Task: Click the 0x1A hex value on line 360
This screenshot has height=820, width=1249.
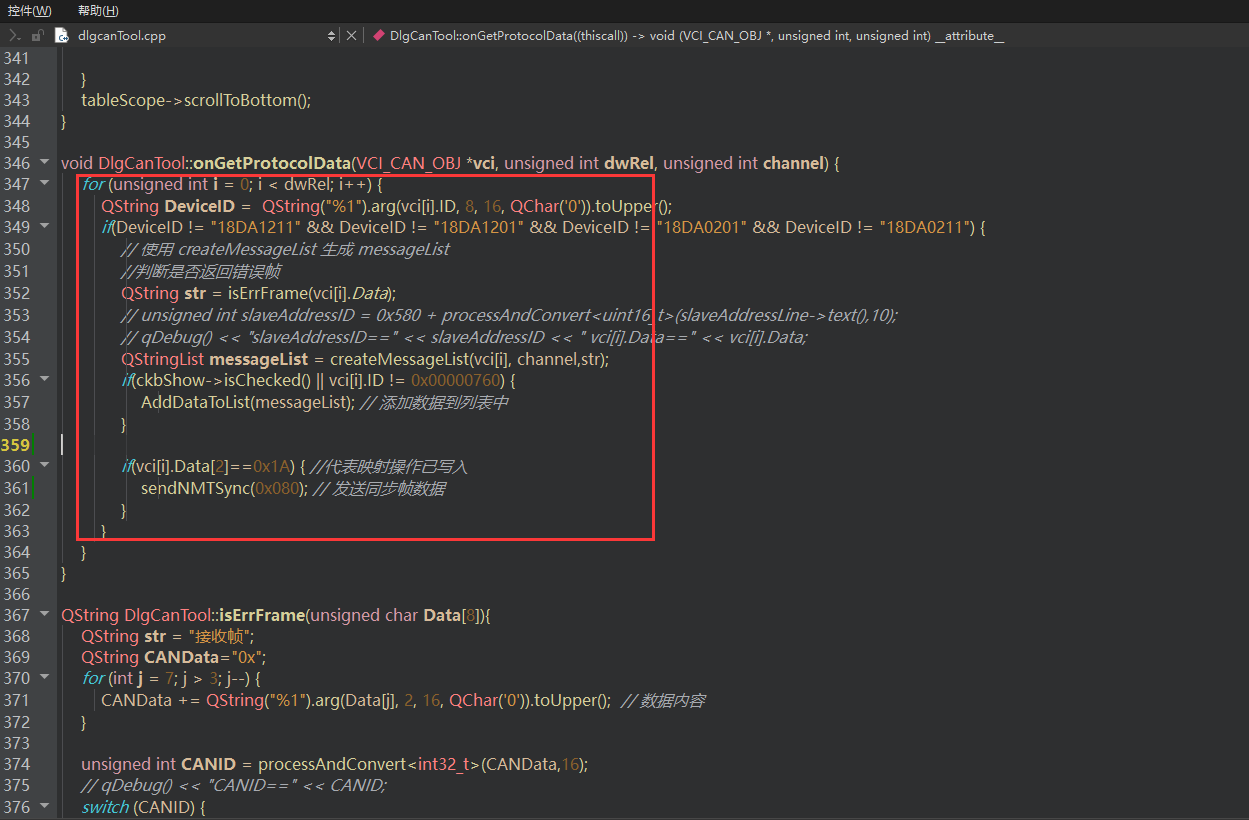Action: click(x=273, y=466)
